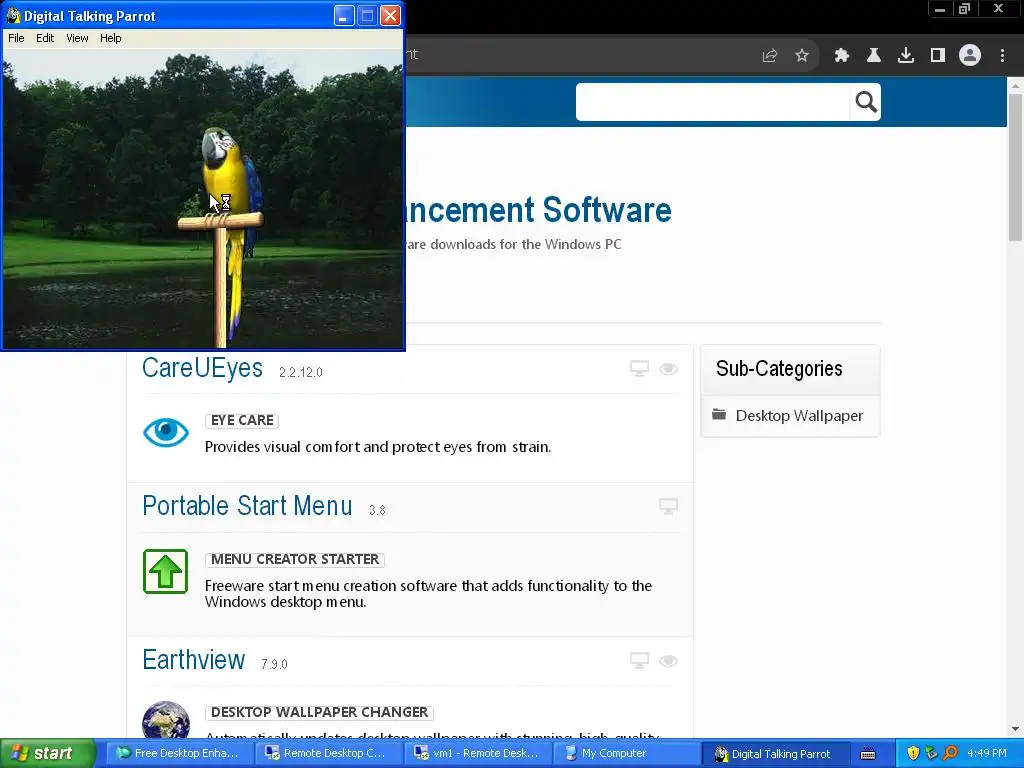Click the parrot icon in the title bar
The width and height of the screenshot is (1024, 768).
(13, 16)
